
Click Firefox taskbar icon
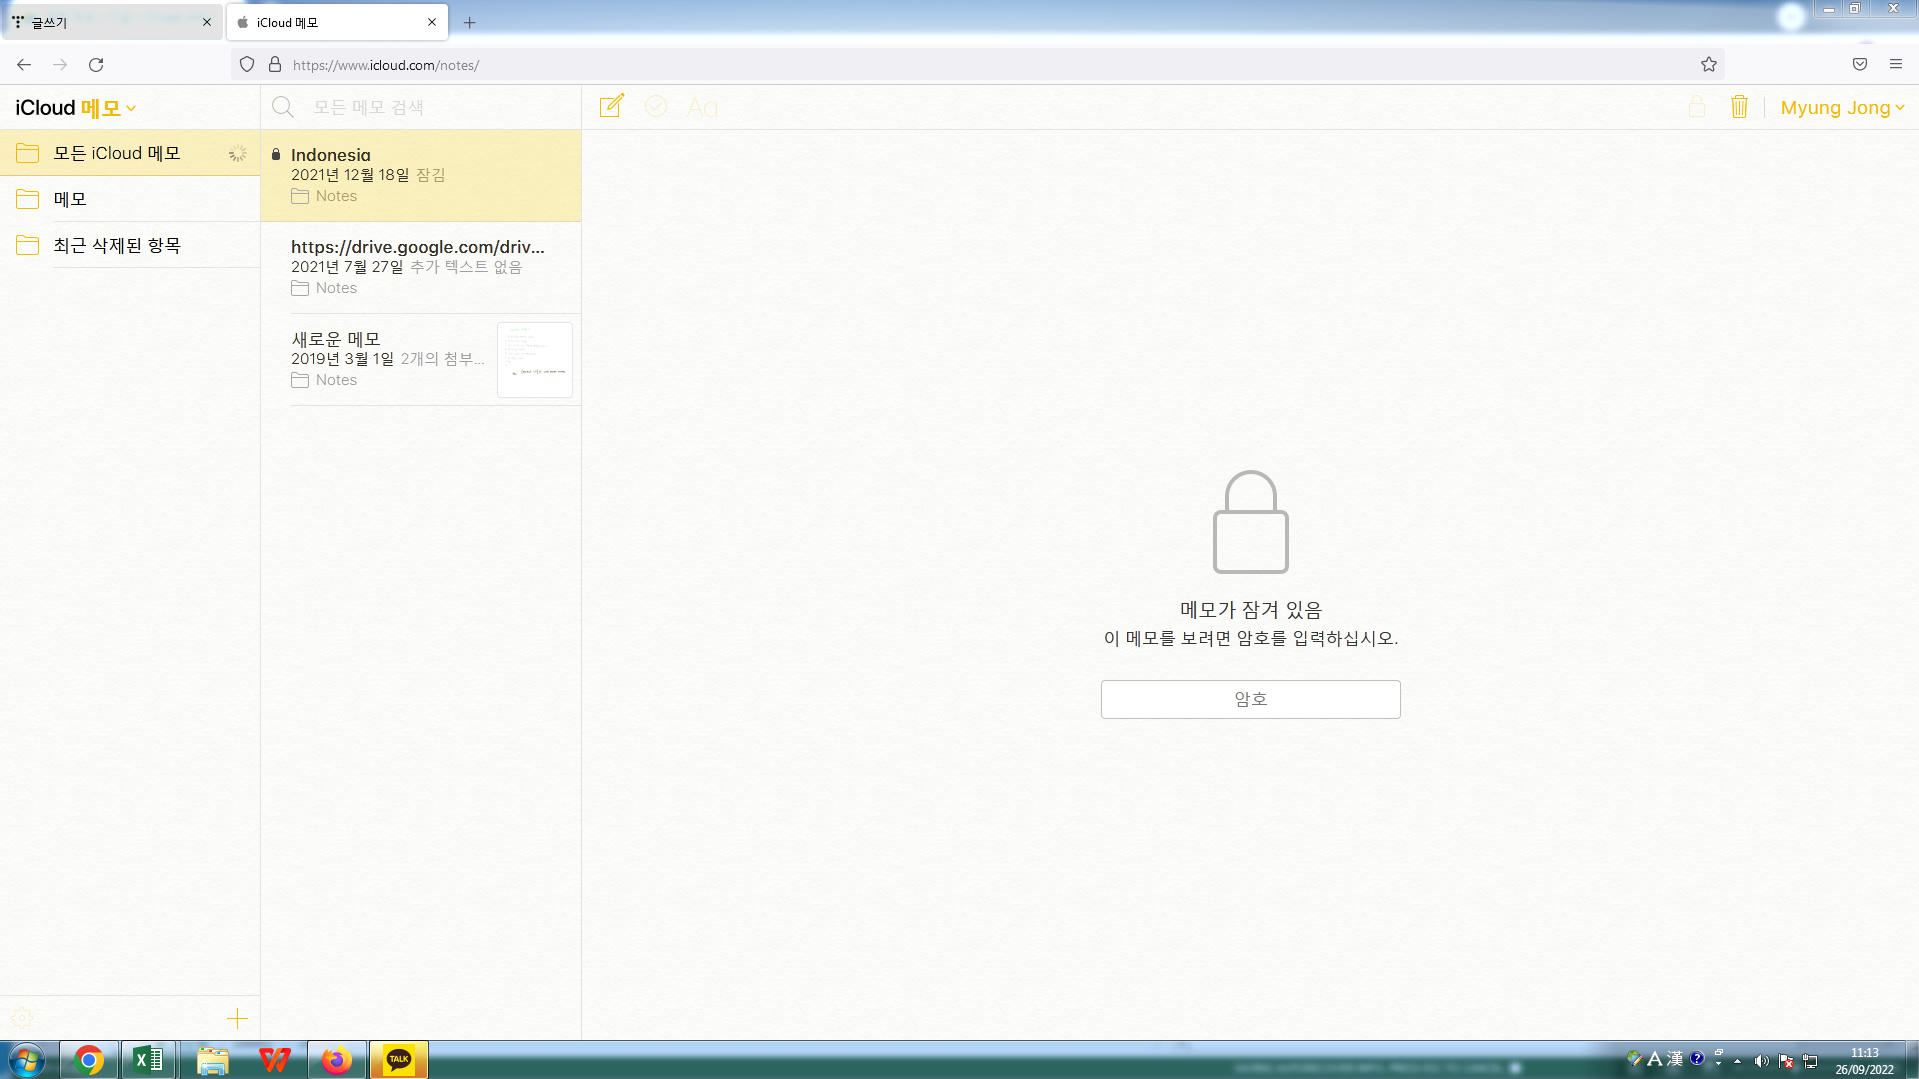[336, 1060]
